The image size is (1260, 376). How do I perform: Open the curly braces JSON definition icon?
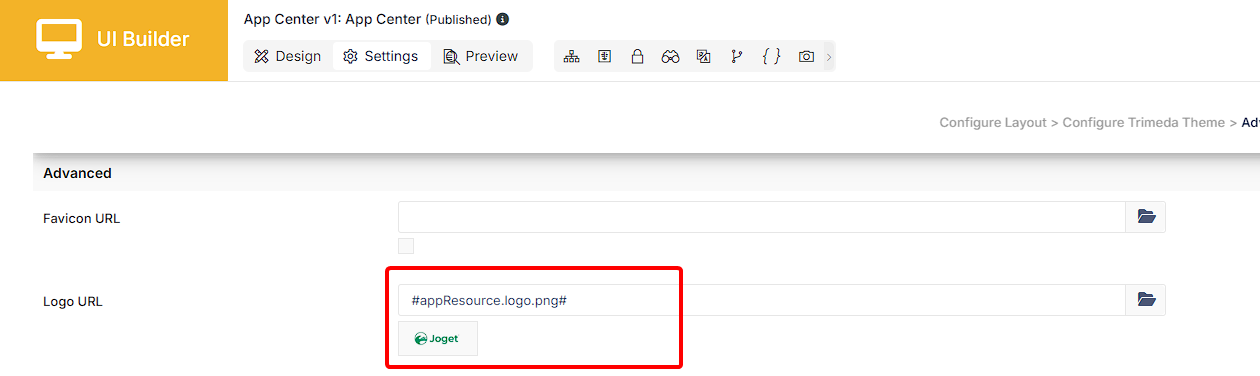[771, 57]
